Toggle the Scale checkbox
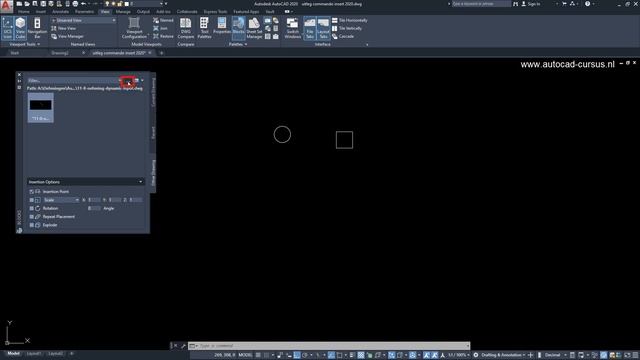The image size is (640, 360). pyautogui.click(x=31, y=200)
